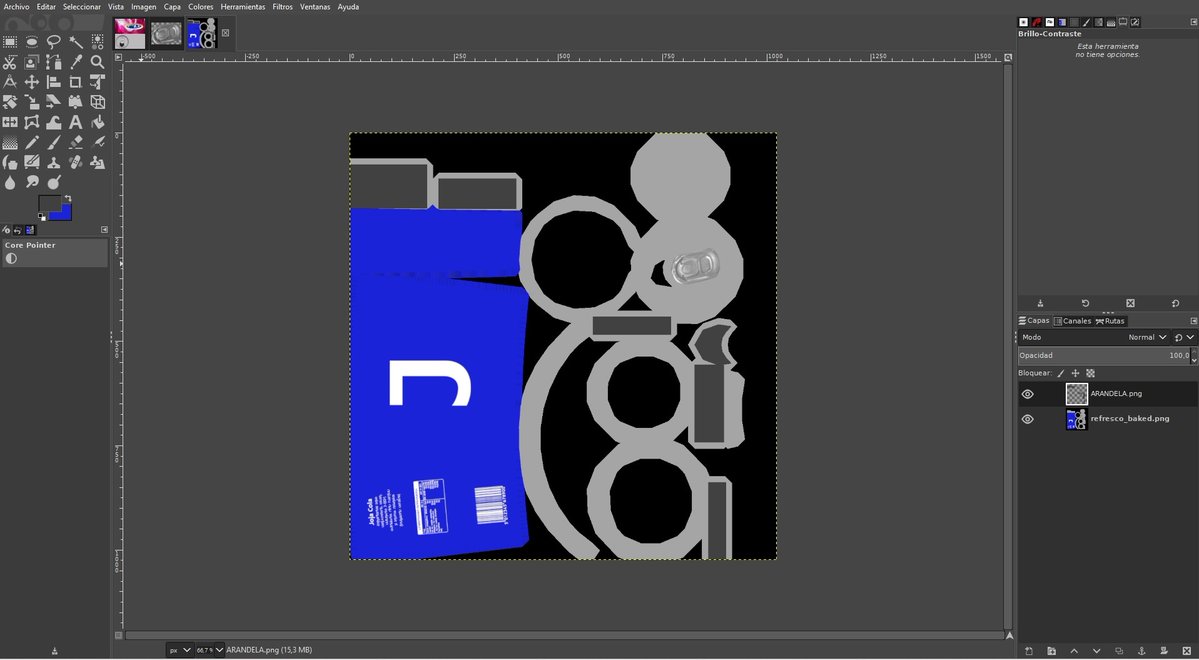1199x660 pixels.
Task: Select the Crop tool
Action: pyautogui.click(x=76, y=82)
